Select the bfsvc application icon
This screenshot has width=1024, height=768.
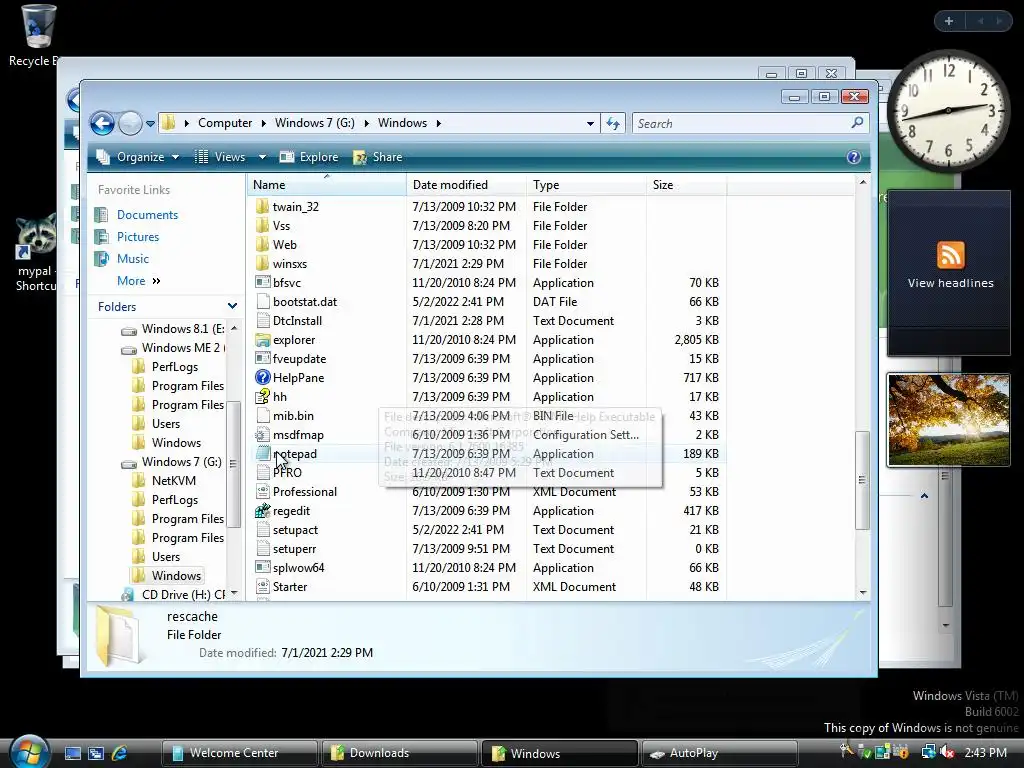263,282
